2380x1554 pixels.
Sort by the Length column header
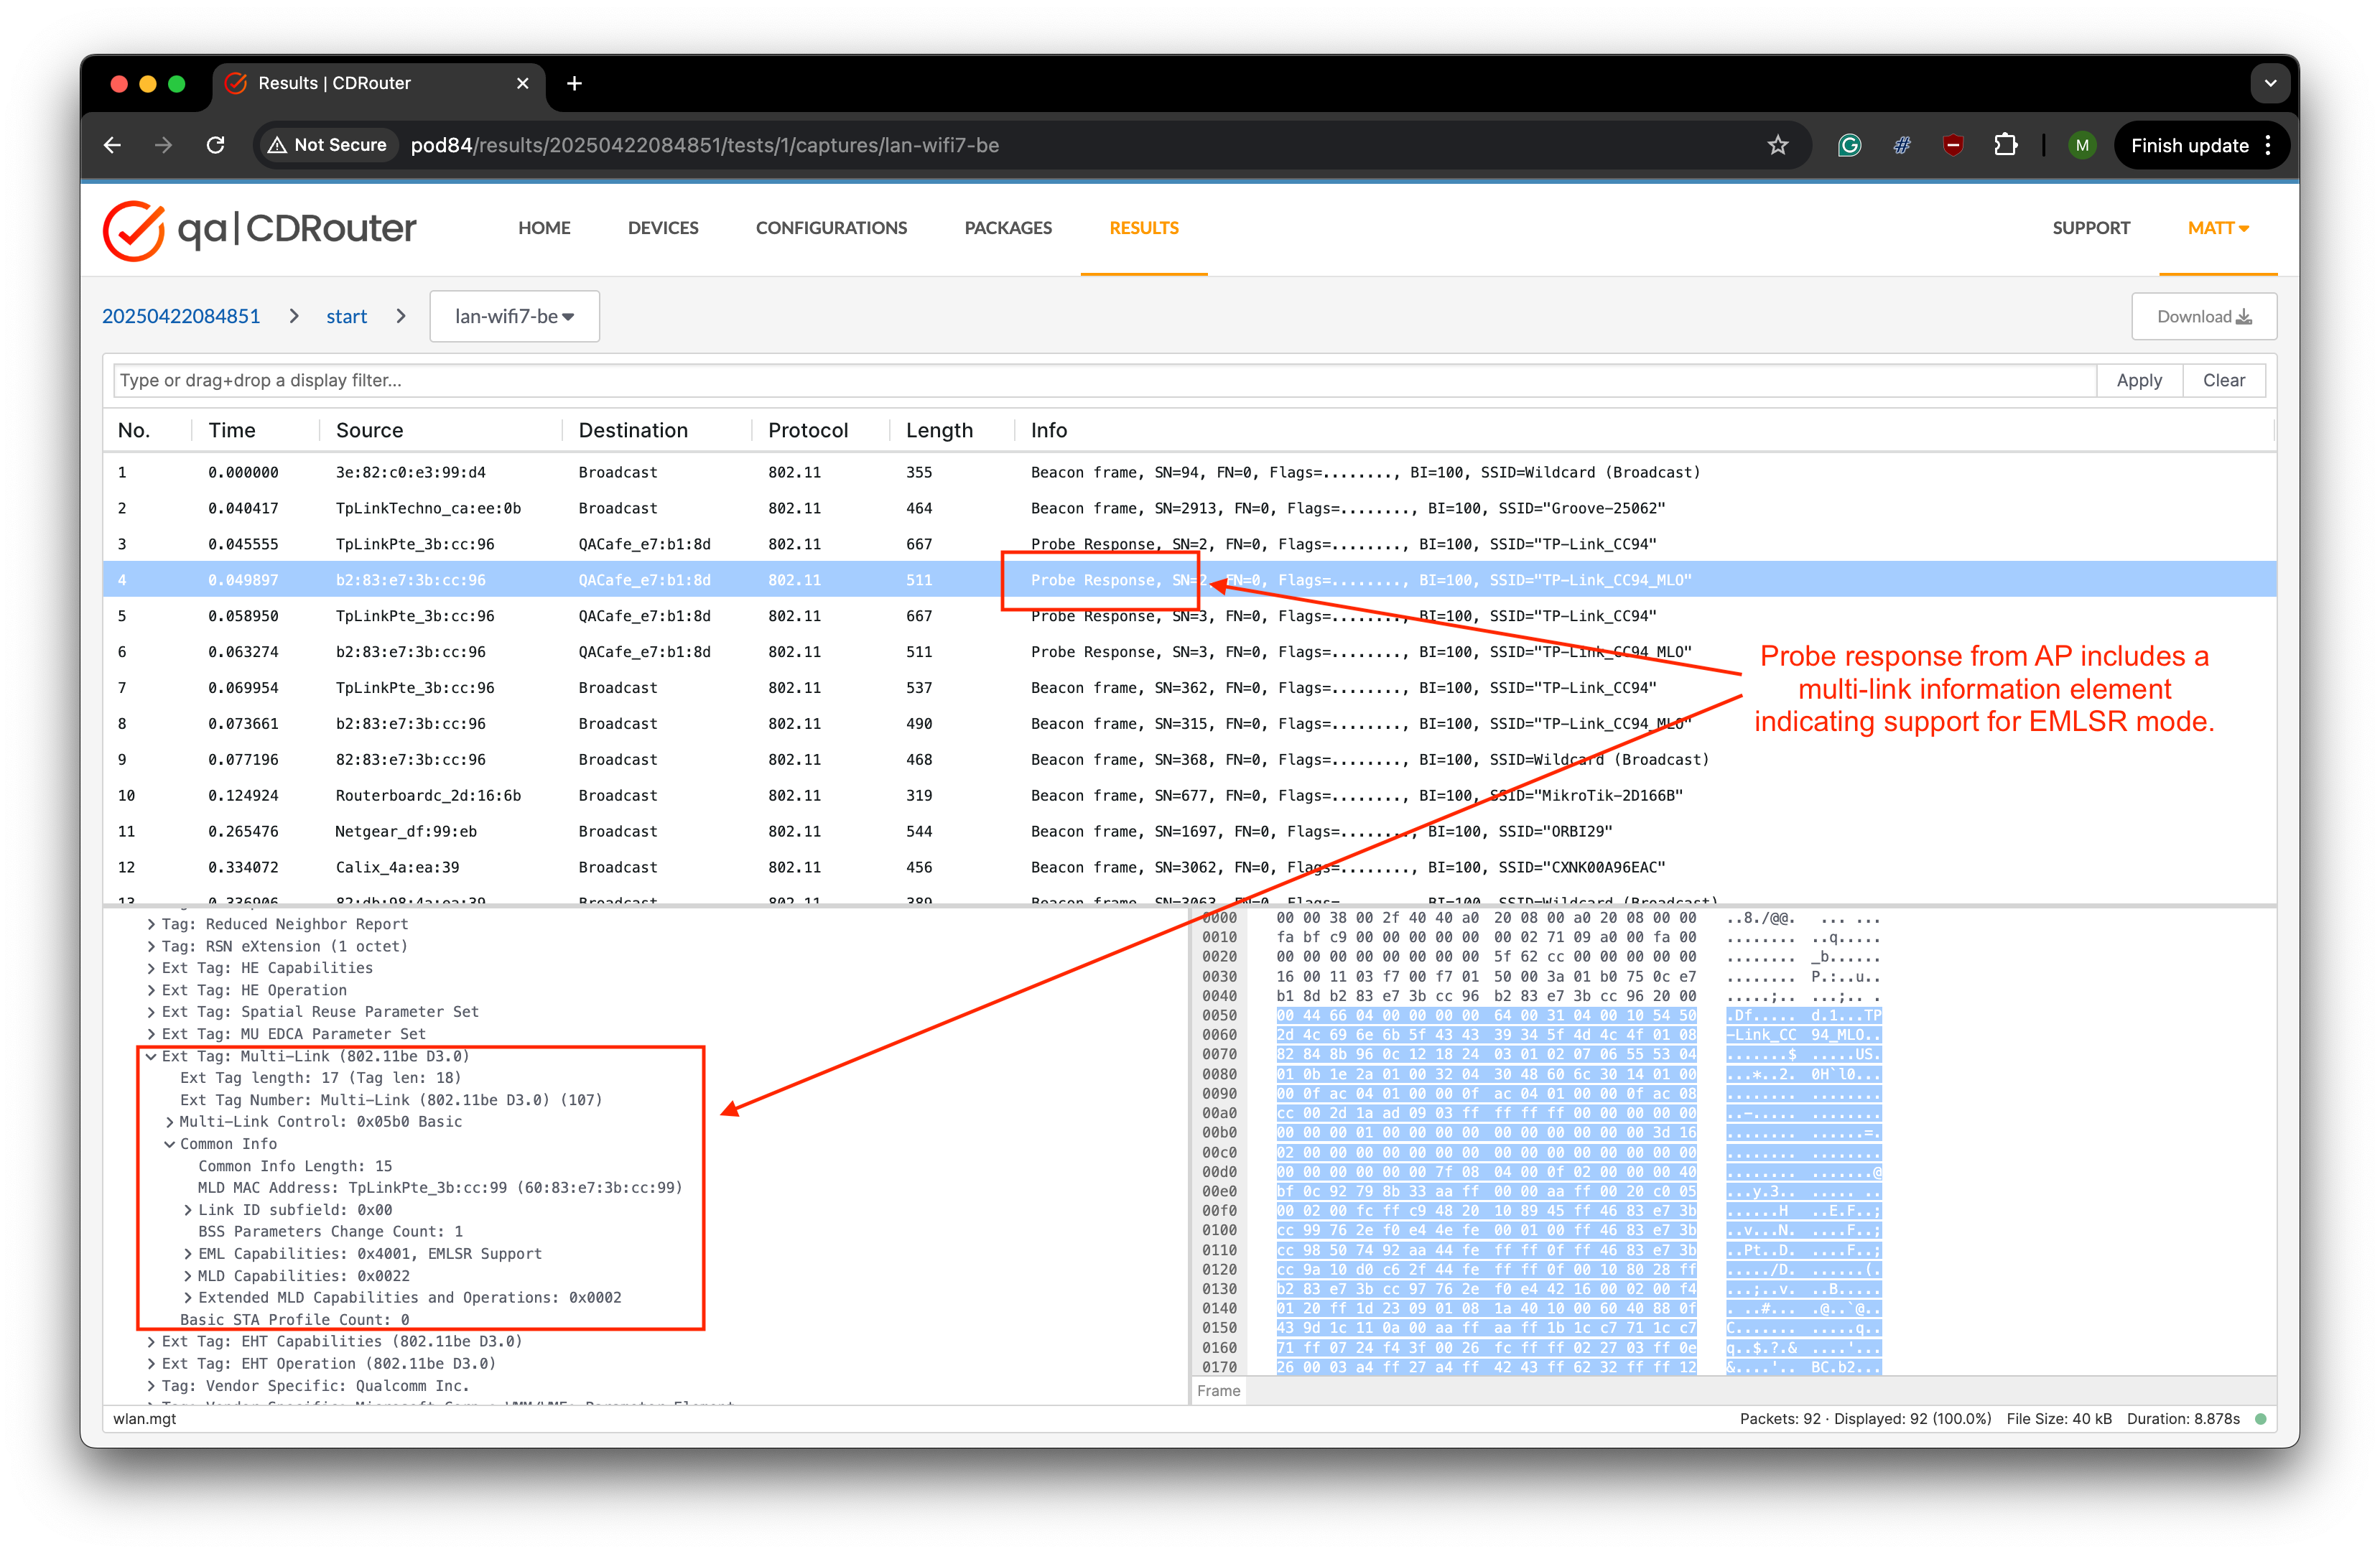939,430
